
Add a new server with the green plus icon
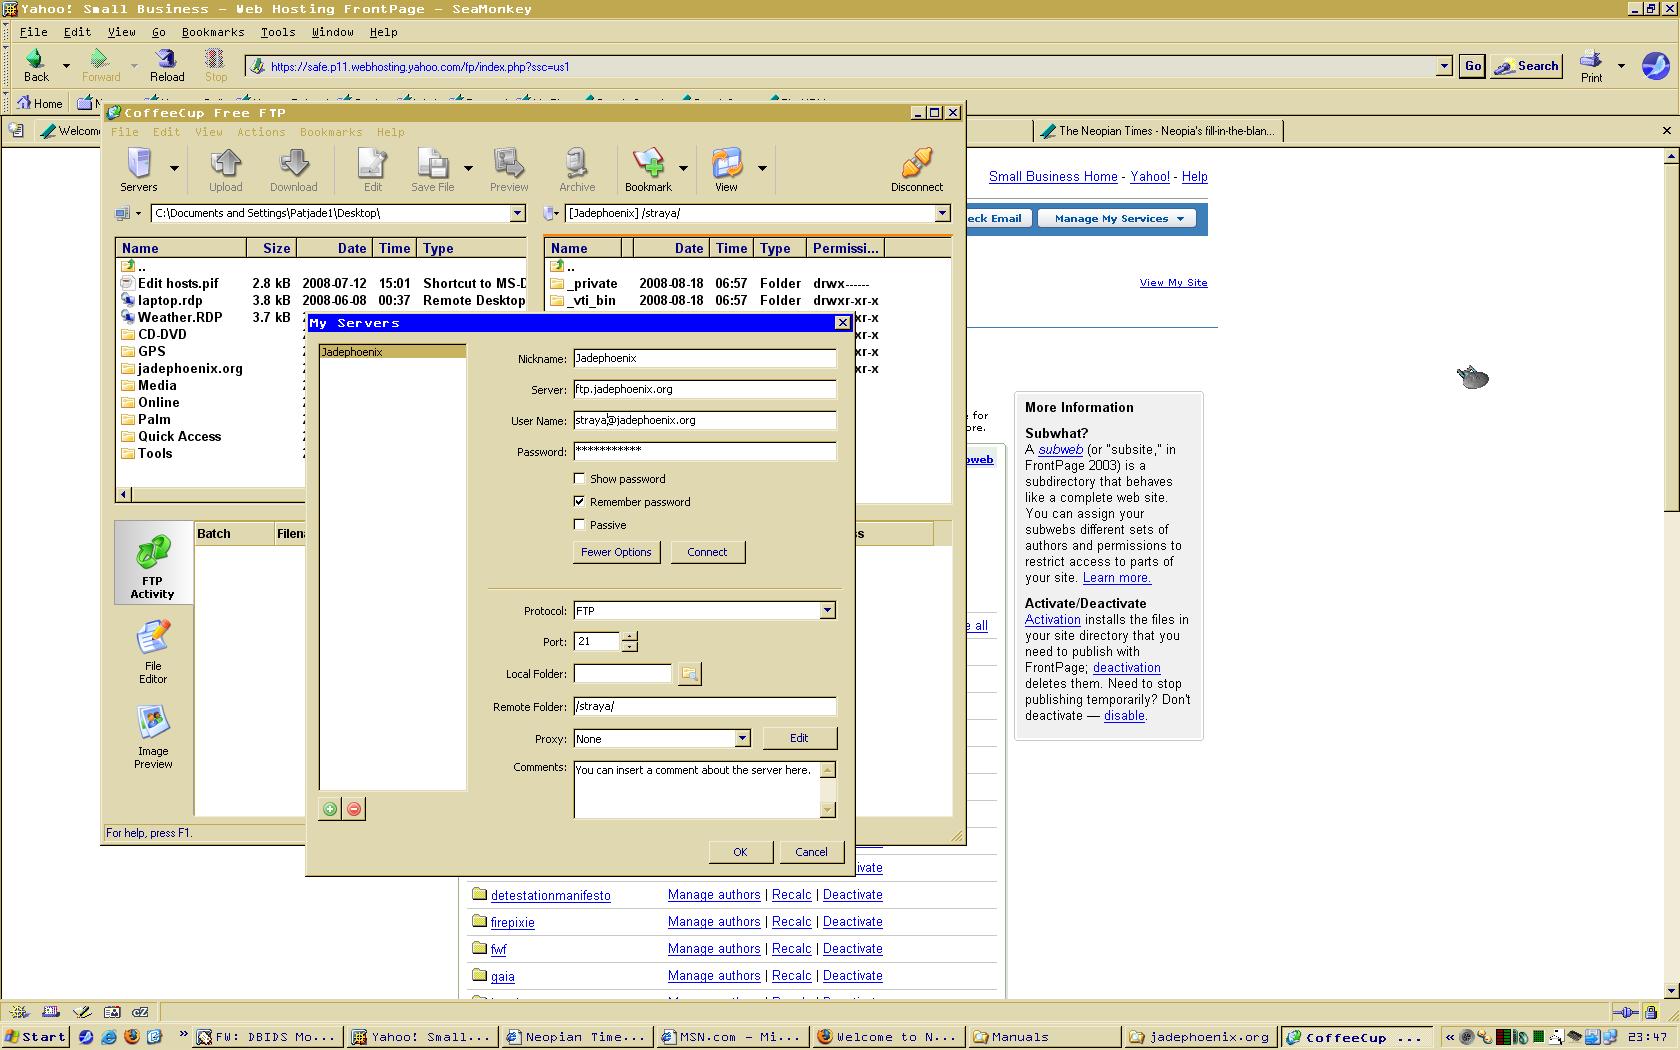(x=330, y=809)
